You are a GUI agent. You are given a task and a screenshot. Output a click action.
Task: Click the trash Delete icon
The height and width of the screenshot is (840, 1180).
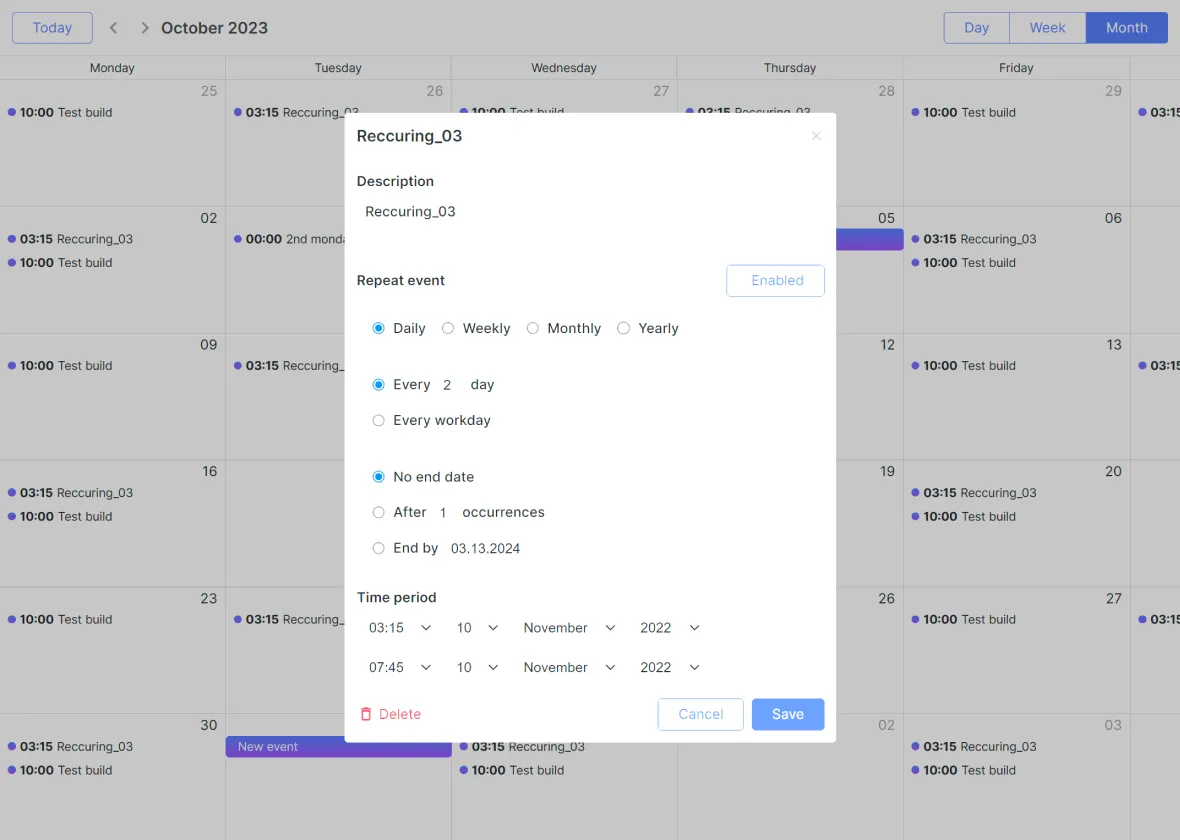pyautogui.click(x=366, y=714)
